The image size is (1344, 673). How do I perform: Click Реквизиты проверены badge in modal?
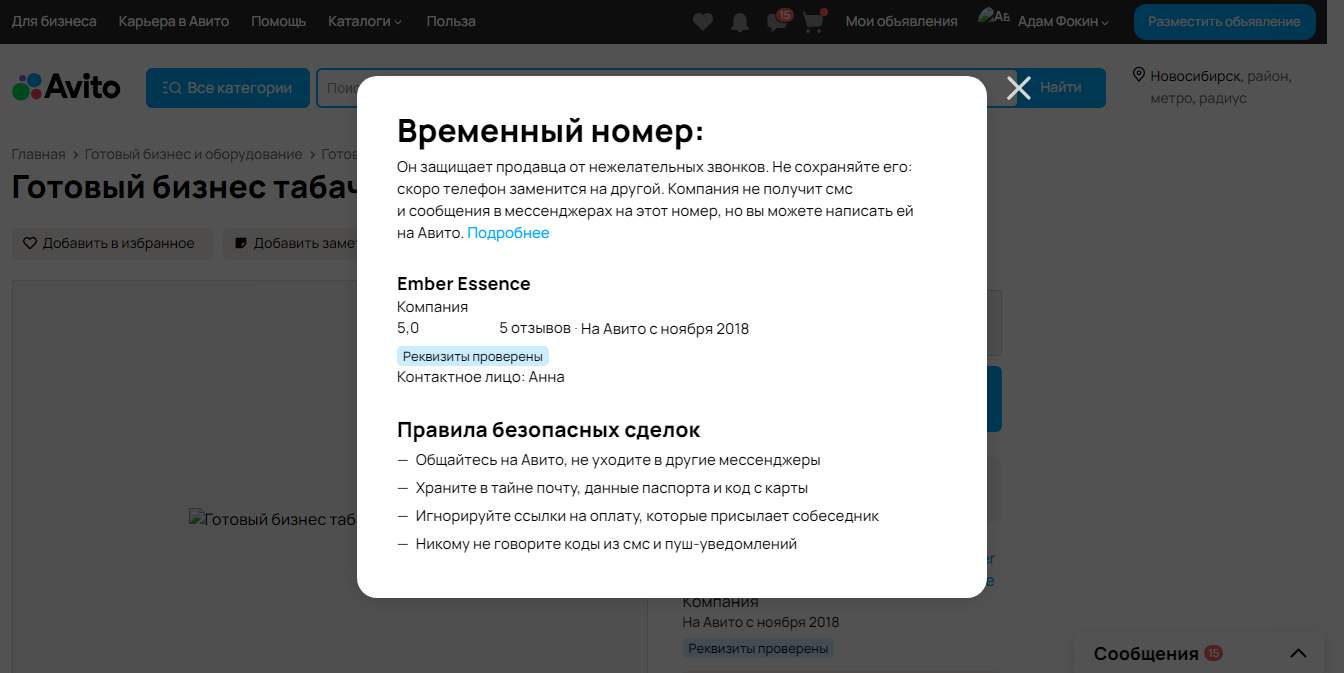472,356
